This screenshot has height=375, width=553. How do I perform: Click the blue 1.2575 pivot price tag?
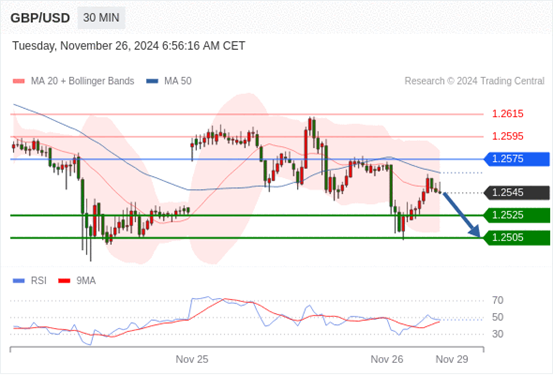(x=517, y=159)
